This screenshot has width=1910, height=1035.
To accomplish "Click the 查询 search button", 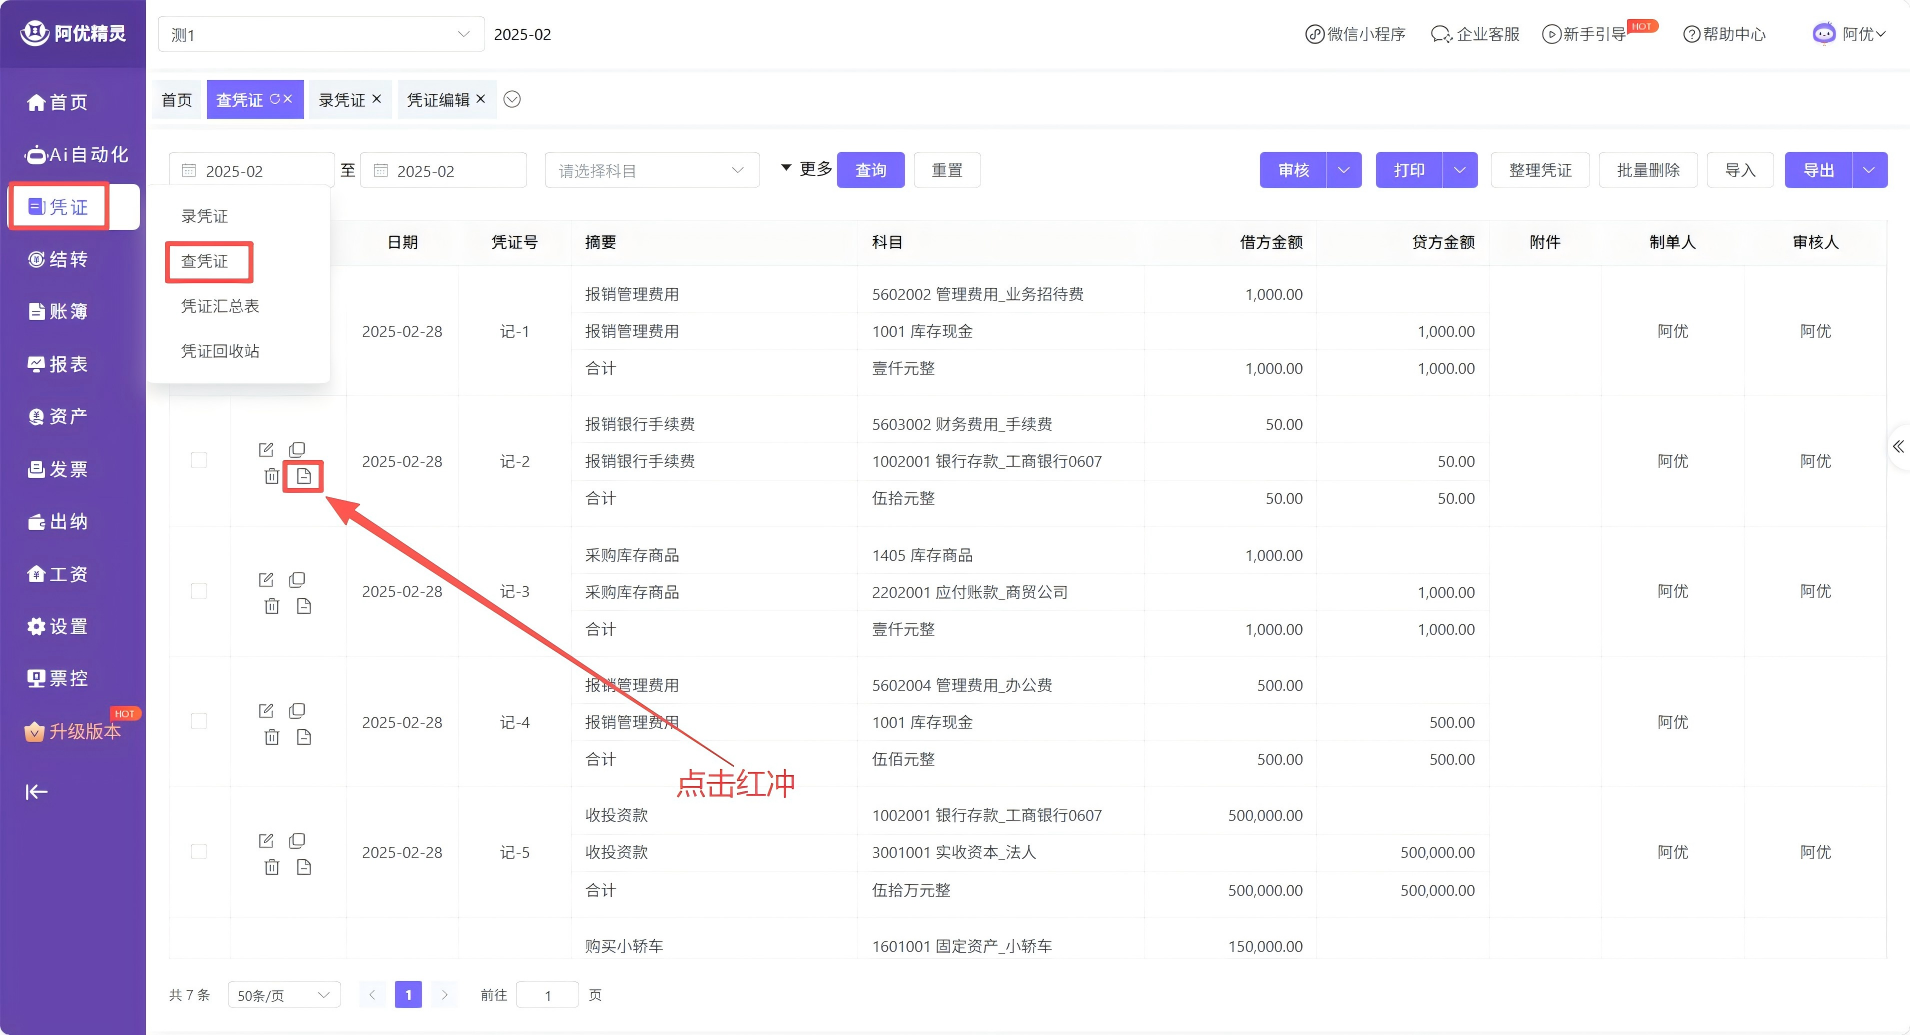I will click(870, 170).
